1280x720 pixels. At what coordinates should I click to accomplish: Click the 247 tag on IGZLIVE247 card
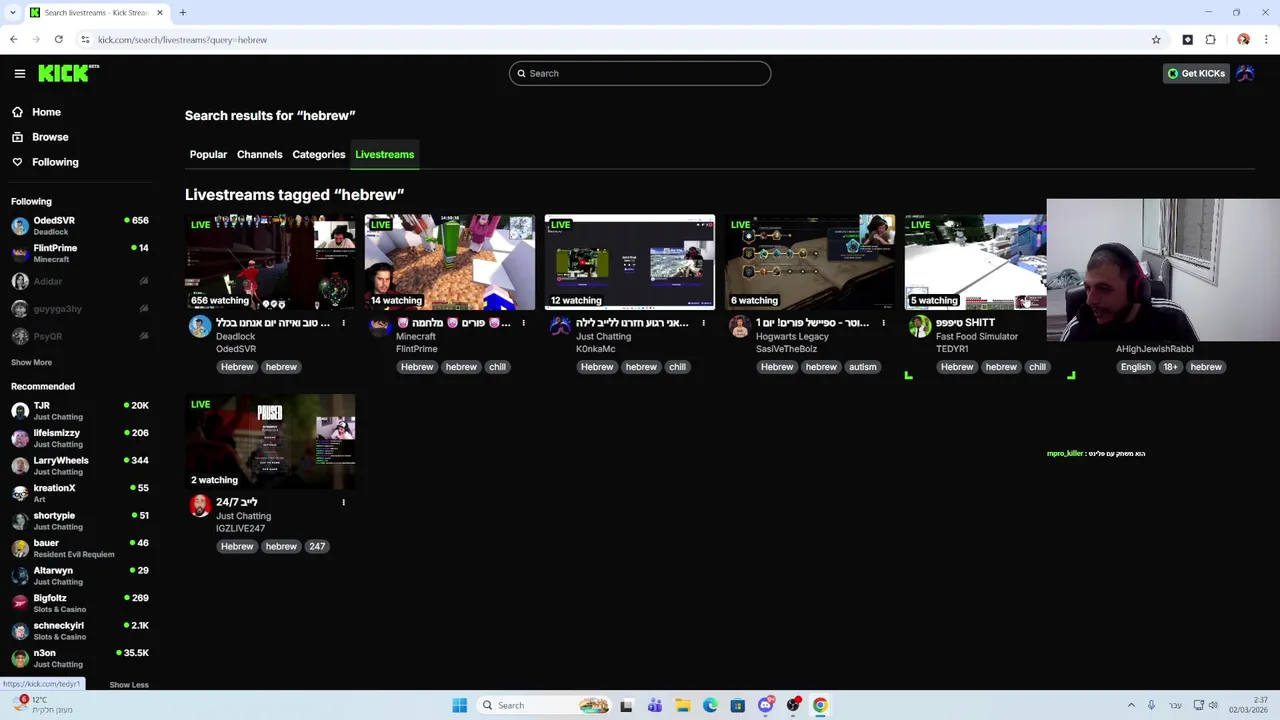coord(317,547)
